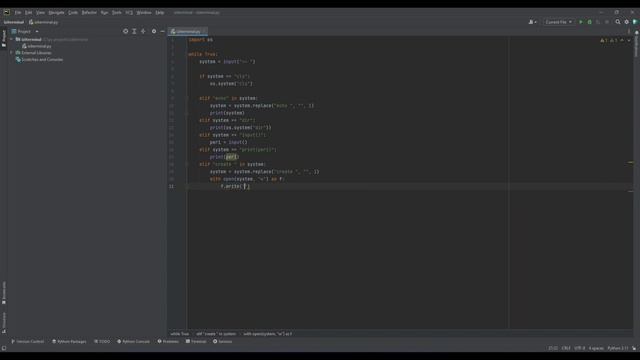
Task: Open Version Control tool window
Action: coord(27,342)
